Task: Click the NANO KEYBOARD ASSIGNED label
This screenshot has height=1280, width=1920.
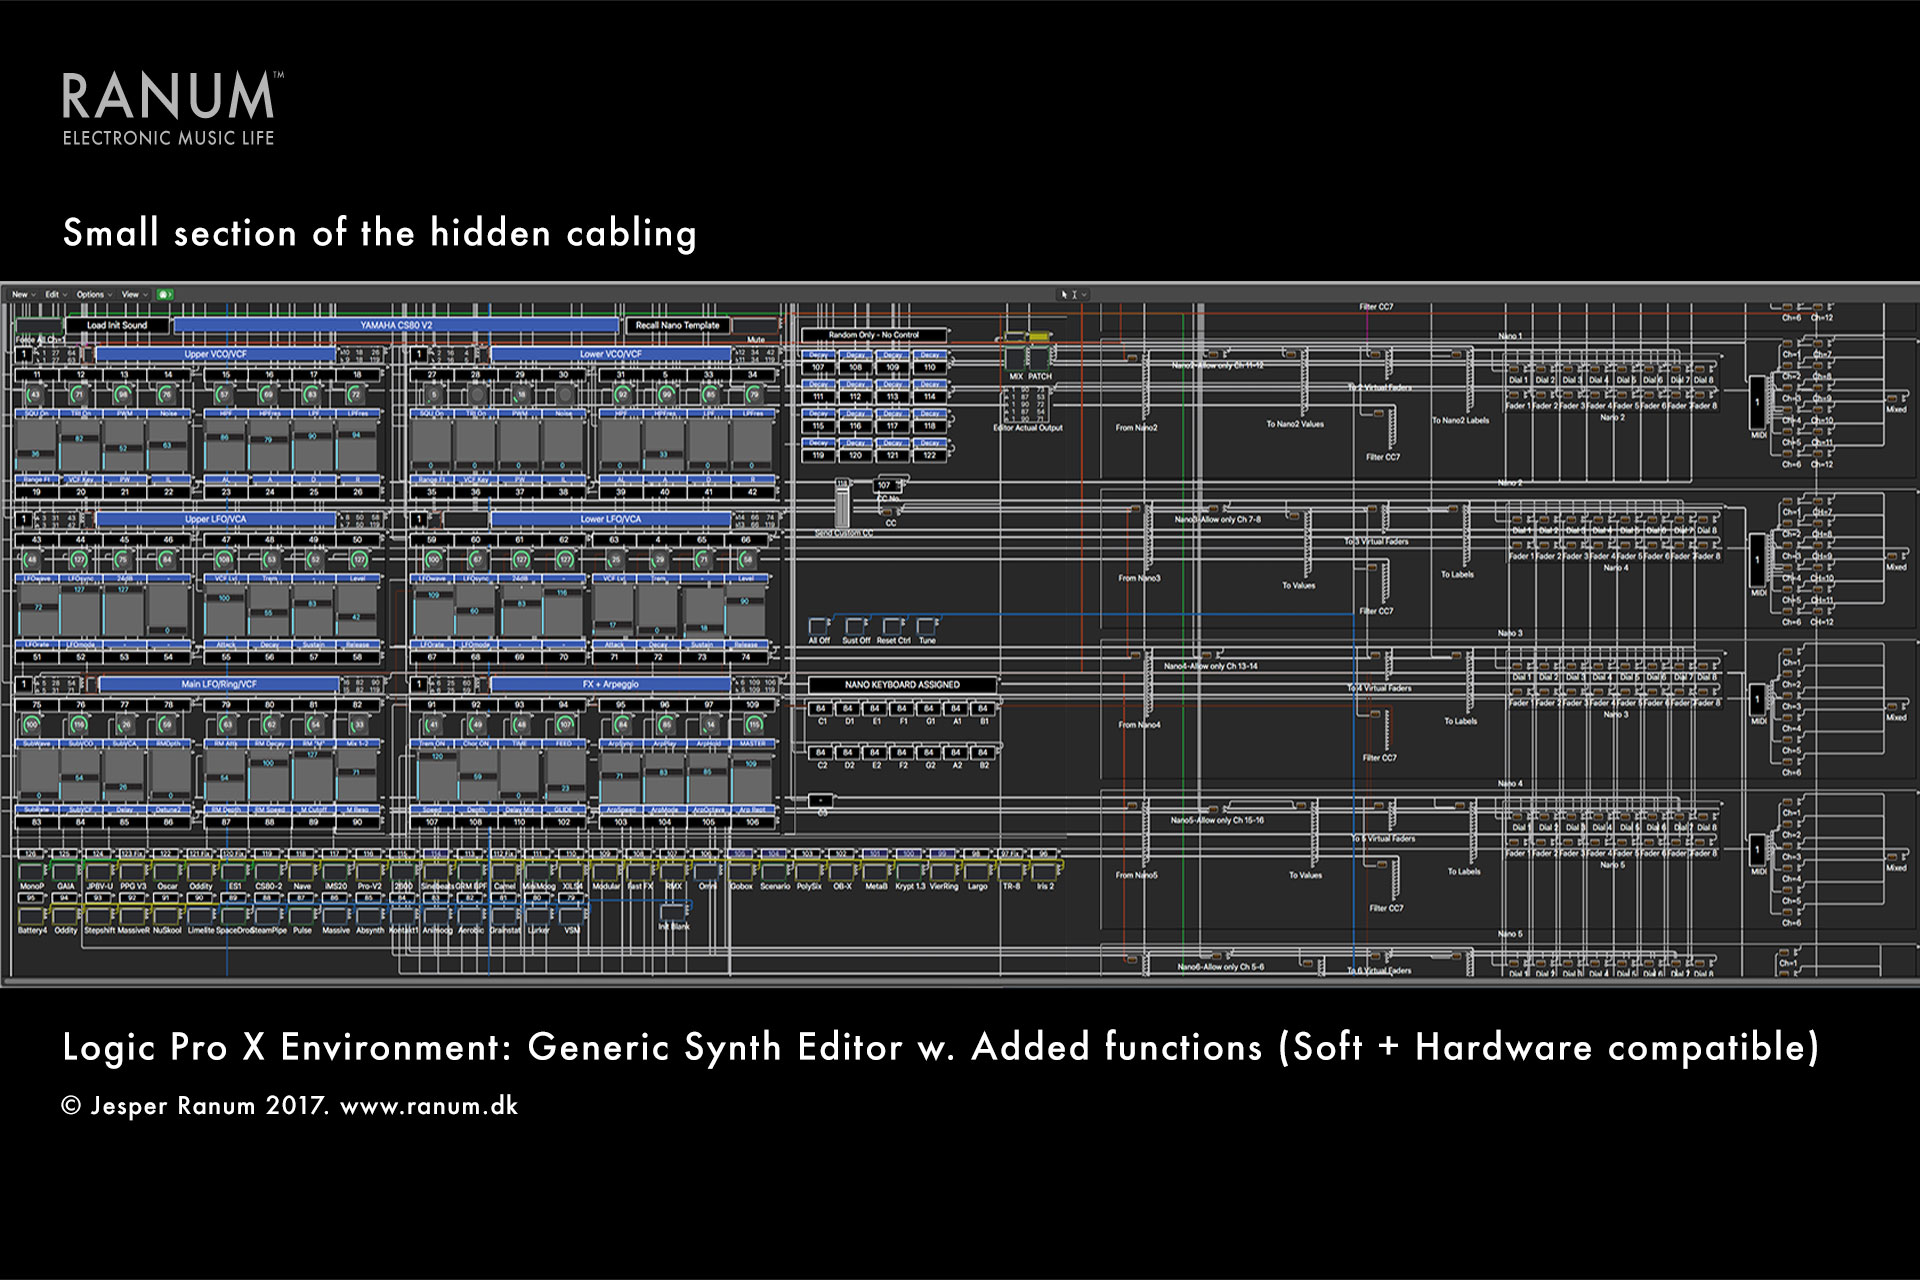Action: (903, 685)
